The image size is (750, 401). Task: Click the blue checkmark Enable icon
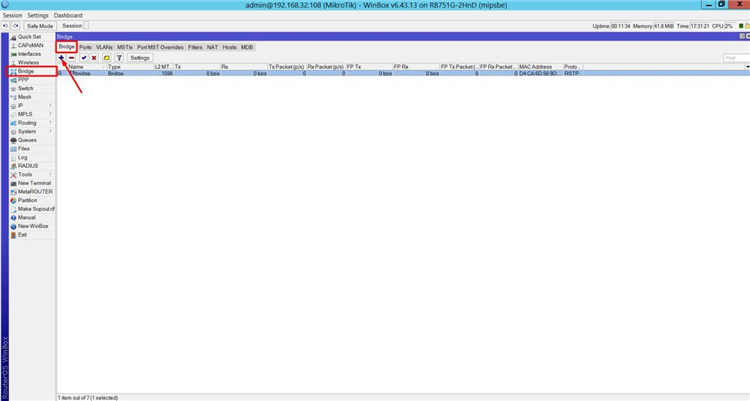84,58
